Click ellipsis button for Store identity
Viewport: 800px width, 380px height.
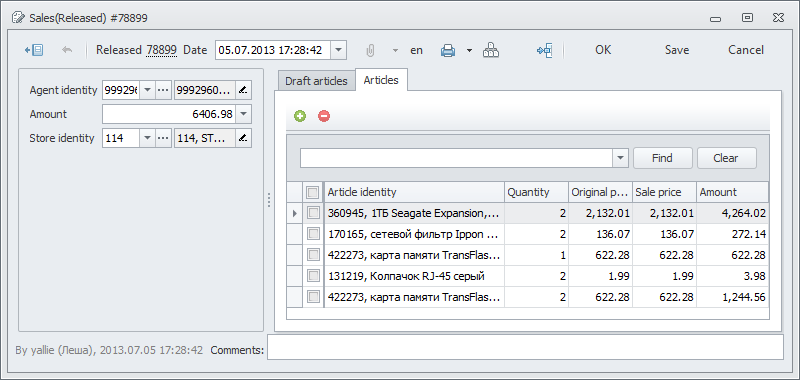[163, 138]
